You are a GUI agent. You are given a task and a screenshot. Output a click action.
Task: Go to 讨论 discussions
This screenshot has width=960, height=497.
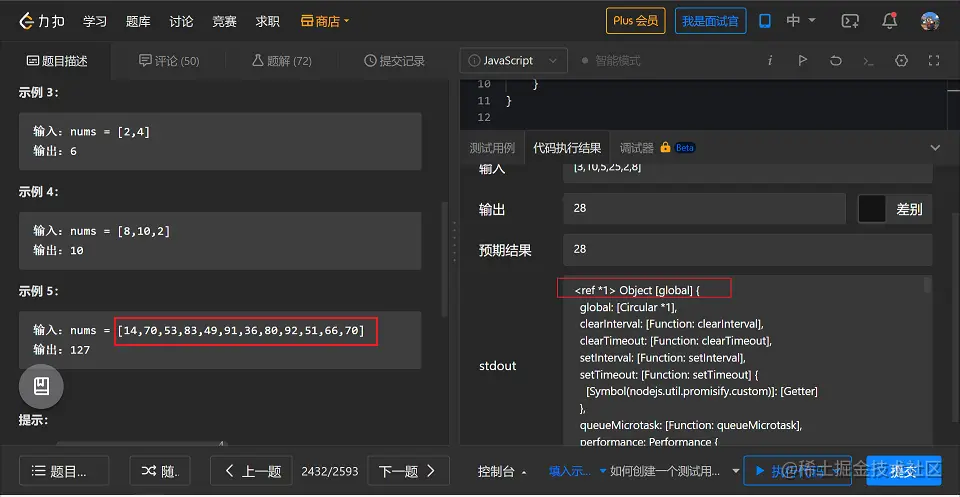click(181, 21)
